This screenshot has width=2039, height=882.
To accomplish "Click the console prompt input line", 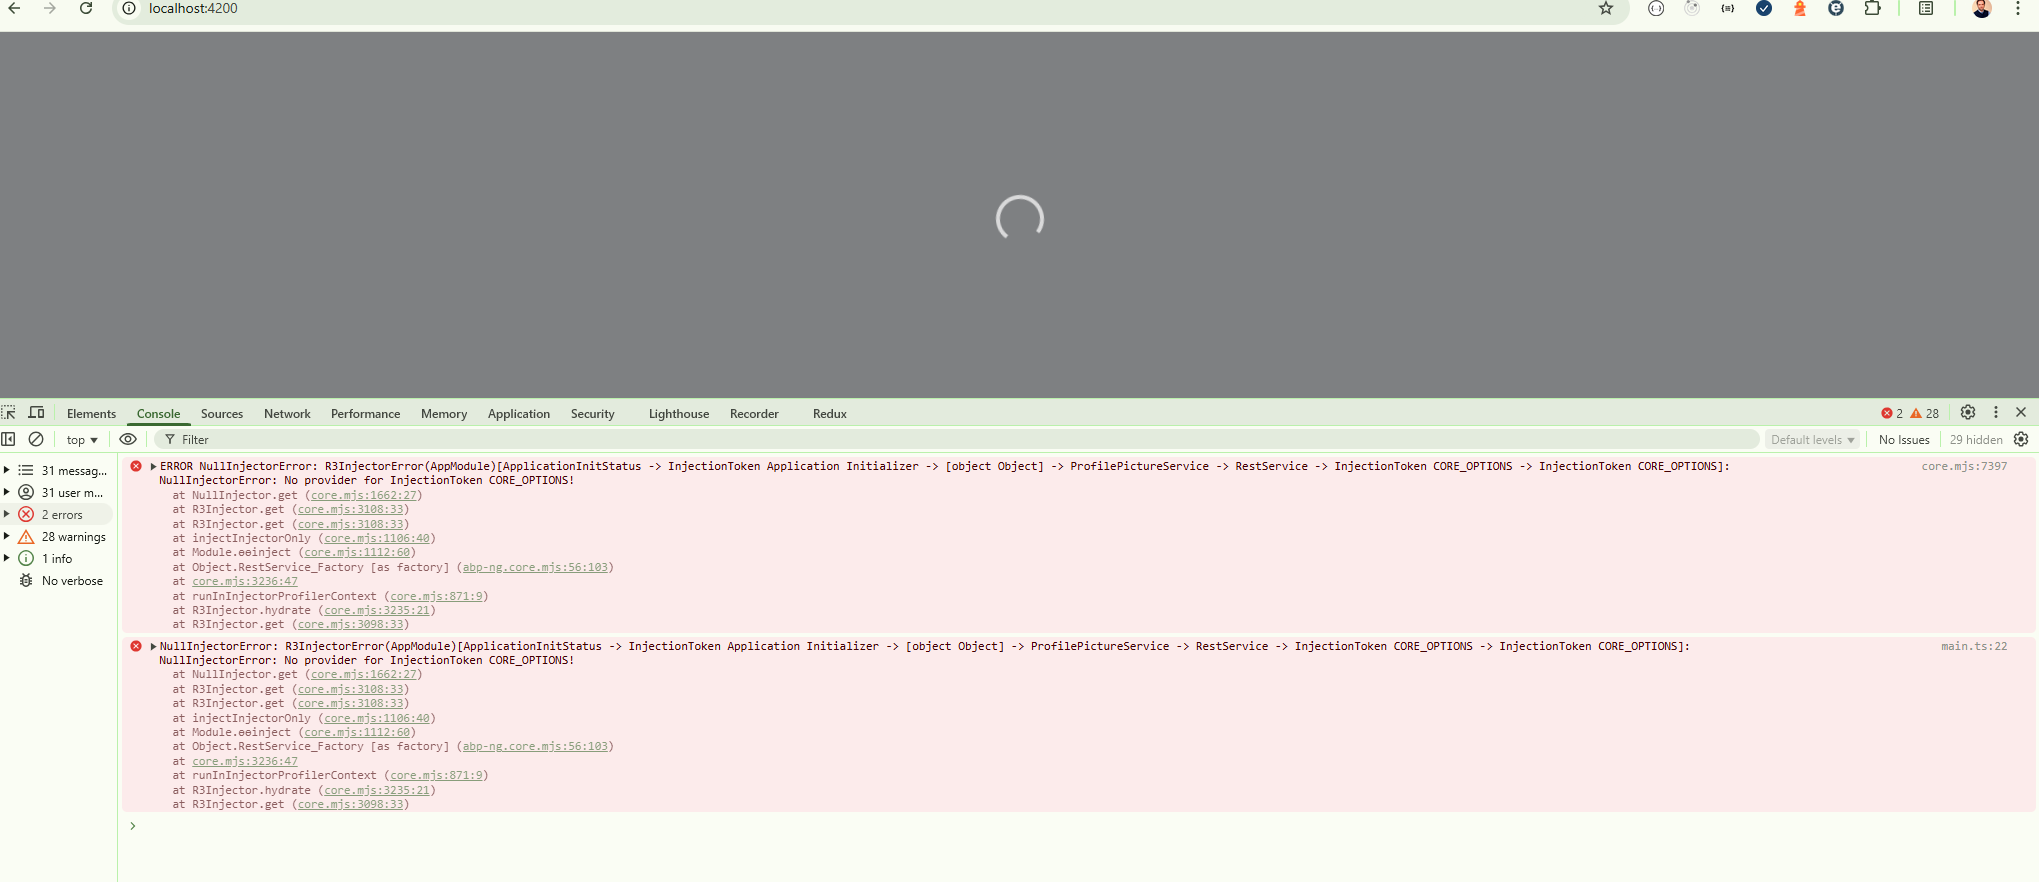I will point(1080,826).
